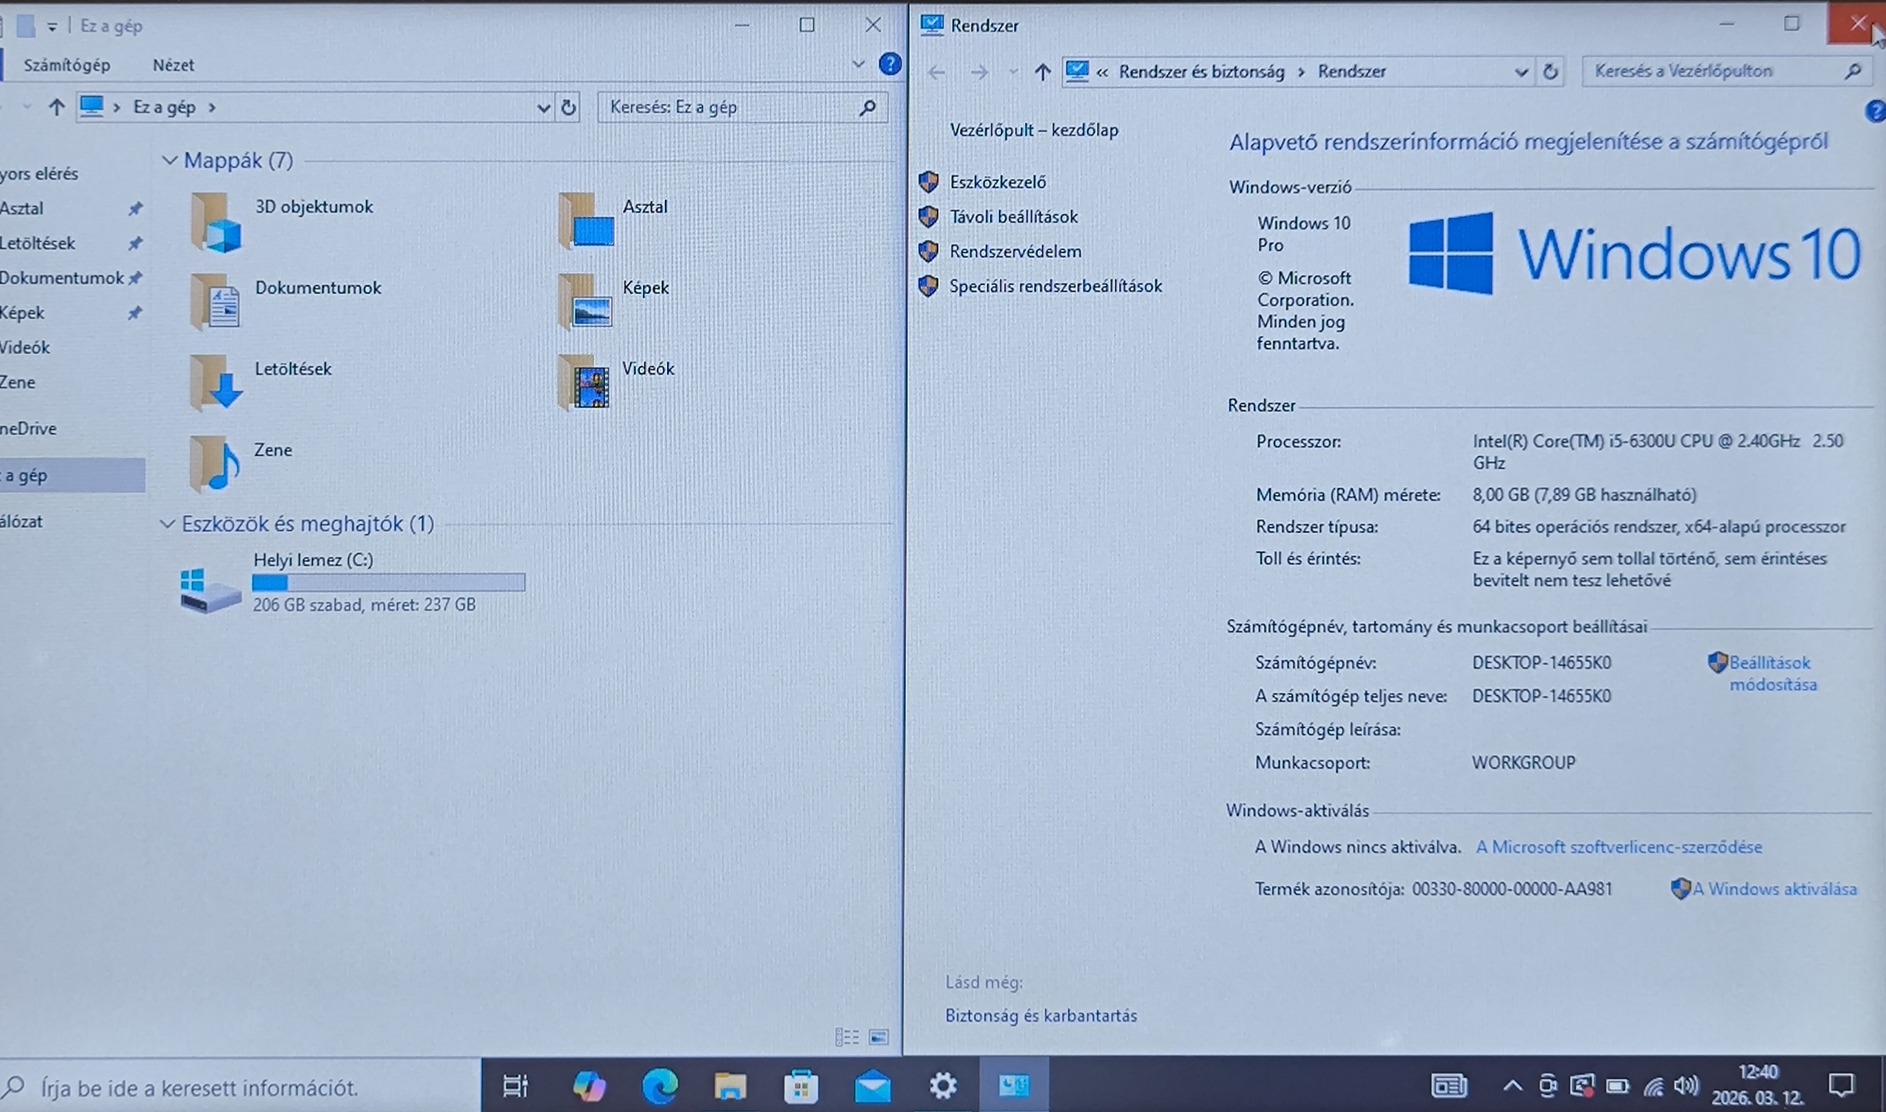
Task: Open Rendszervédelem settings
Action: pyautogui.click(x=1015, y=251)
